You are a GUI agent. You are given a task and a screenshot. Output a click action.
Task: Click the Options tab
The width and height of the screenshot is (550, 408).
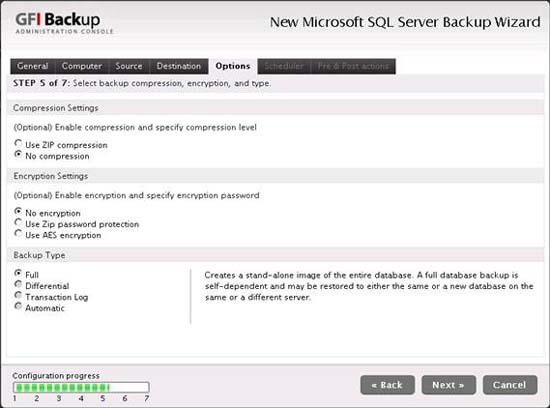tap(233, 66)
